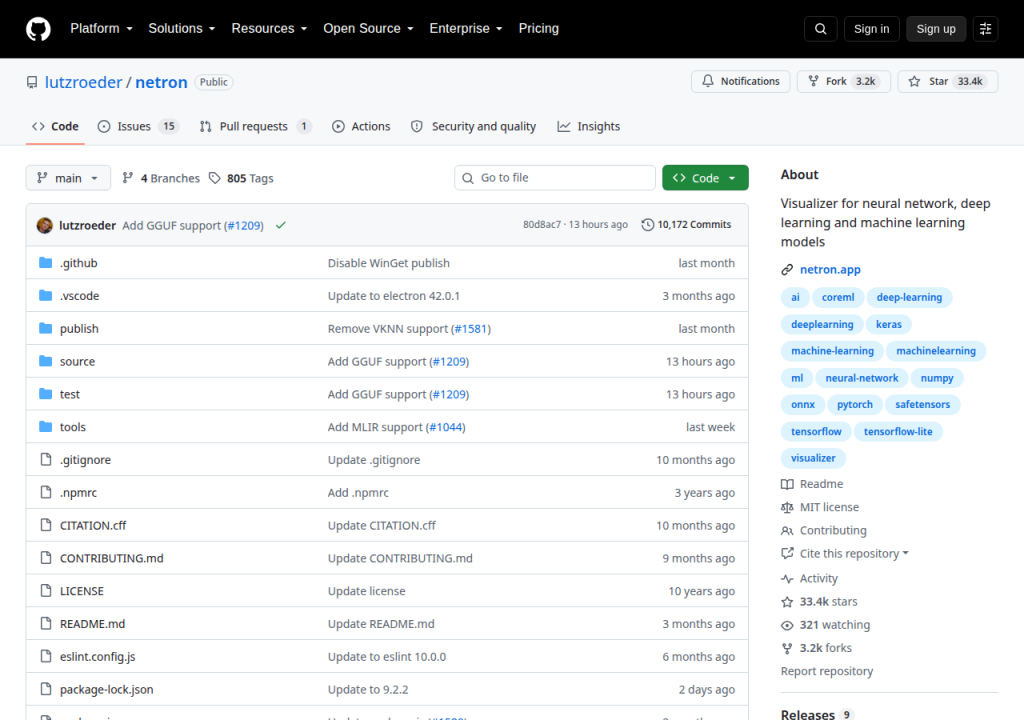1024x720 pixels.
Task: Click the .vscode folder icon
Action: (45, 295)
